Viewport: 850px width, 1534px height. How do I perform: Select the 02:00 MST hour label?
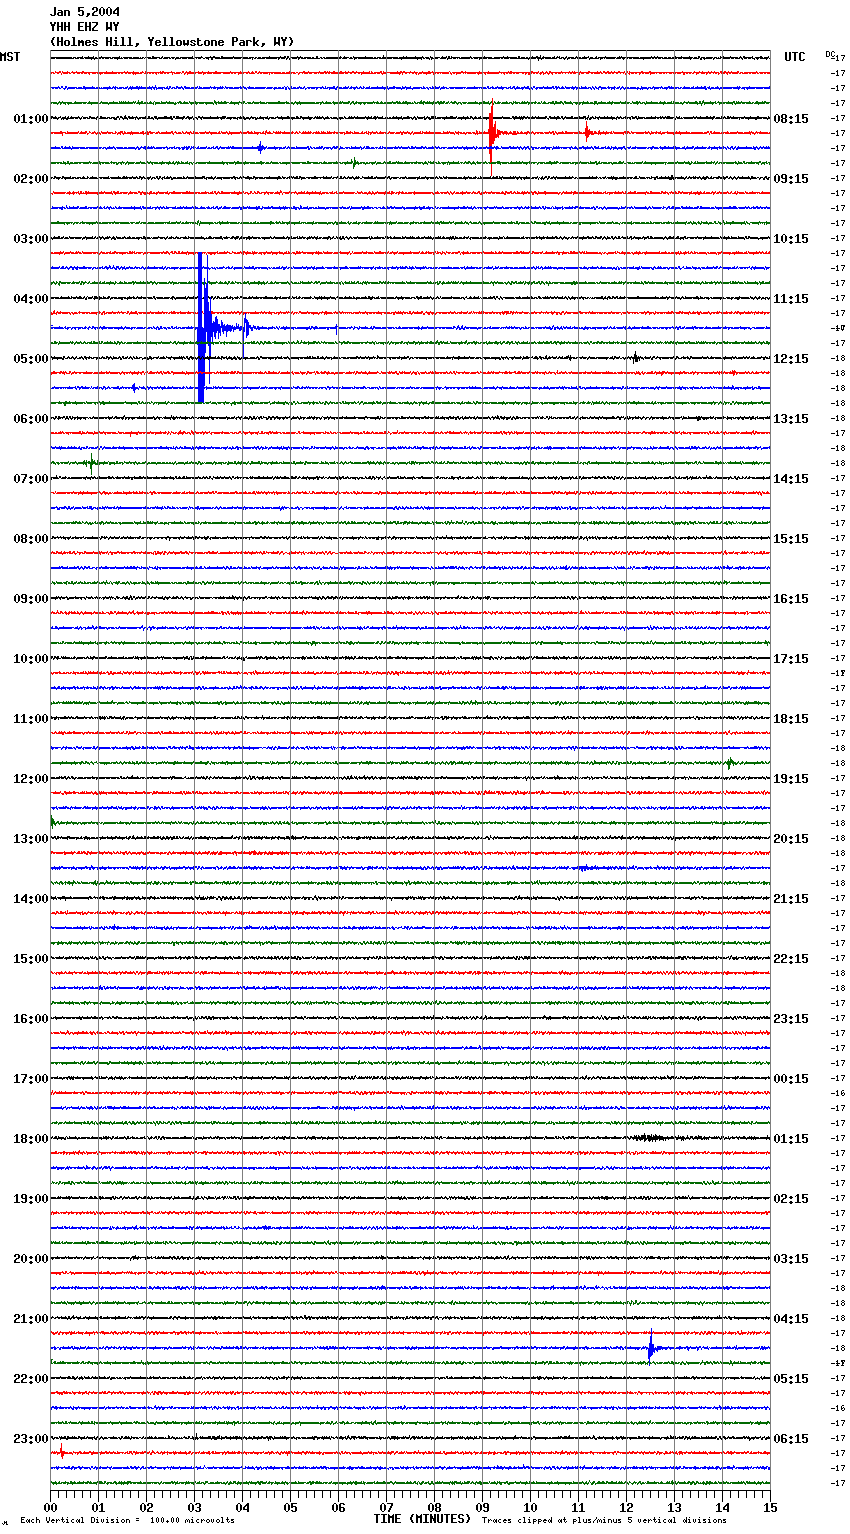(x=31, y=179)
